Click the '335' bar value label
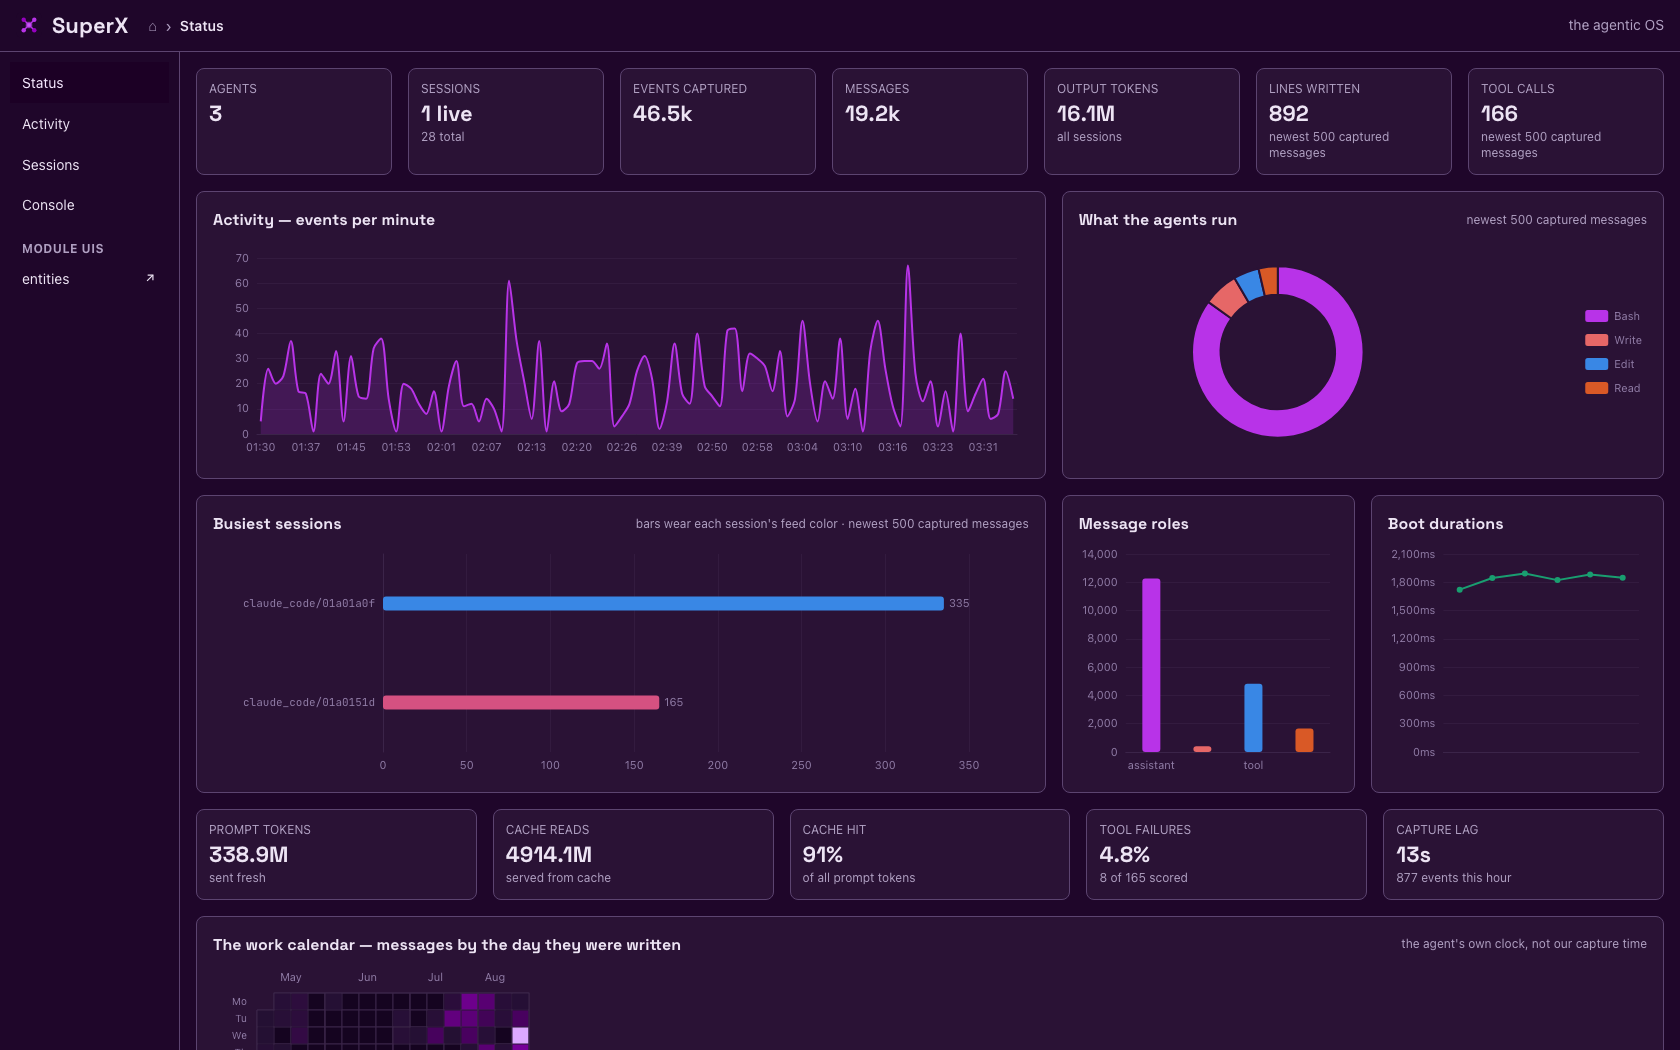The height and width of the screenshot is (1050, 1680). (959, 603)
